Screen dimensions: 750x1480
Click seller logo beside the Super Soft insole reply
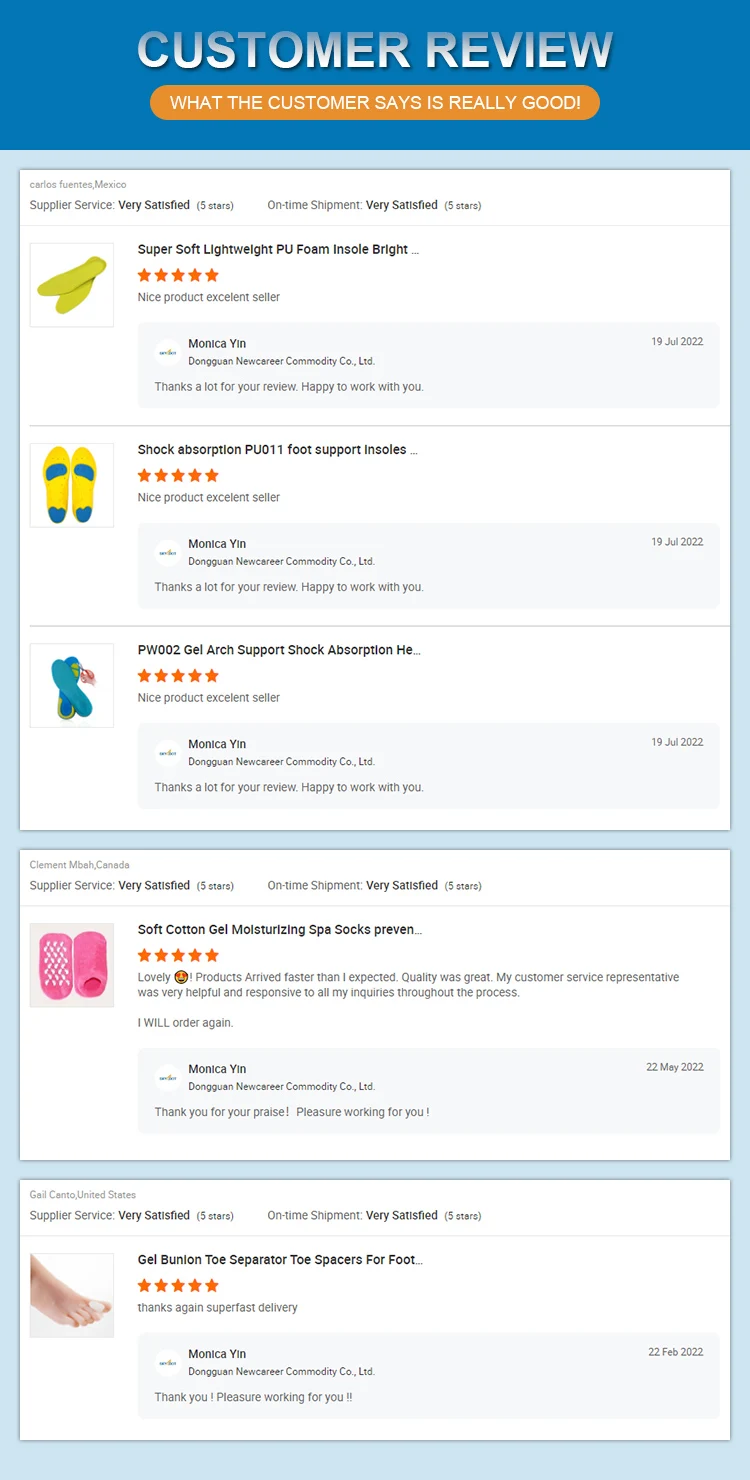(167, 352)
